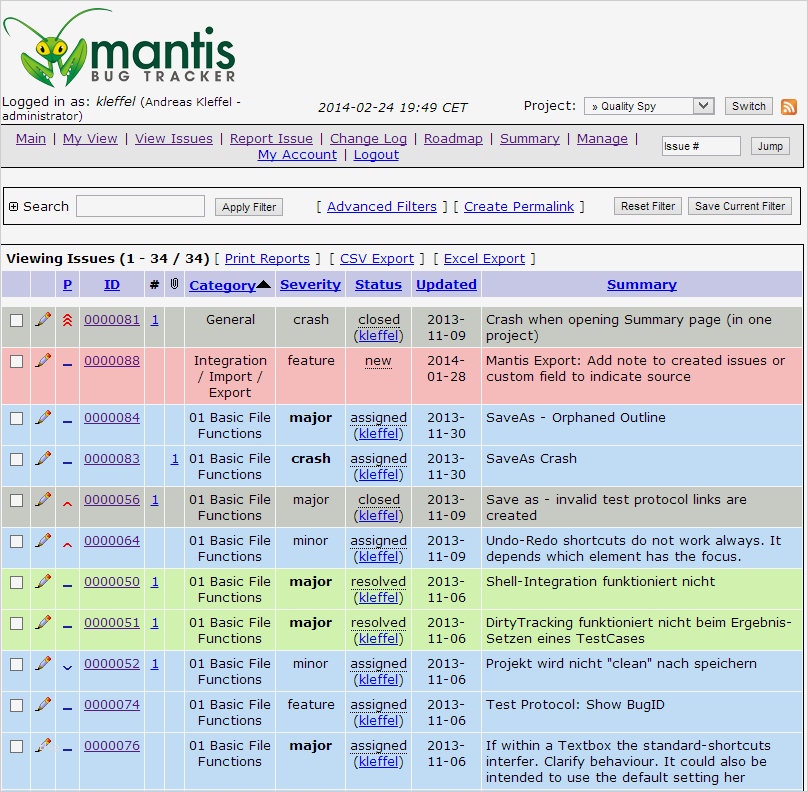808x792 pixels.
Task: Sort issues by ID column
Action: (112, 284)
